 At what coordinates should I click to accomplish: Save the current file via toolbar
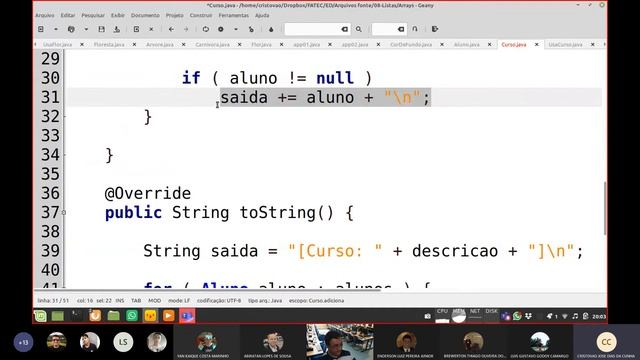[102, 29]
